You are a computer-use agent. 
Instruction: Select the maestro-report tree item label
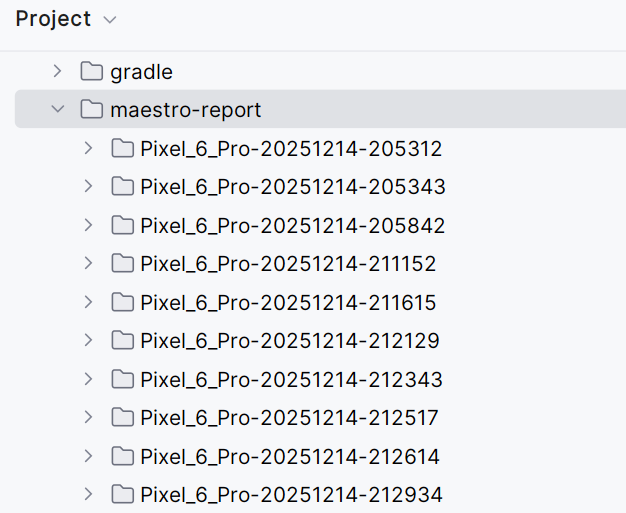(x=185, y=110)
